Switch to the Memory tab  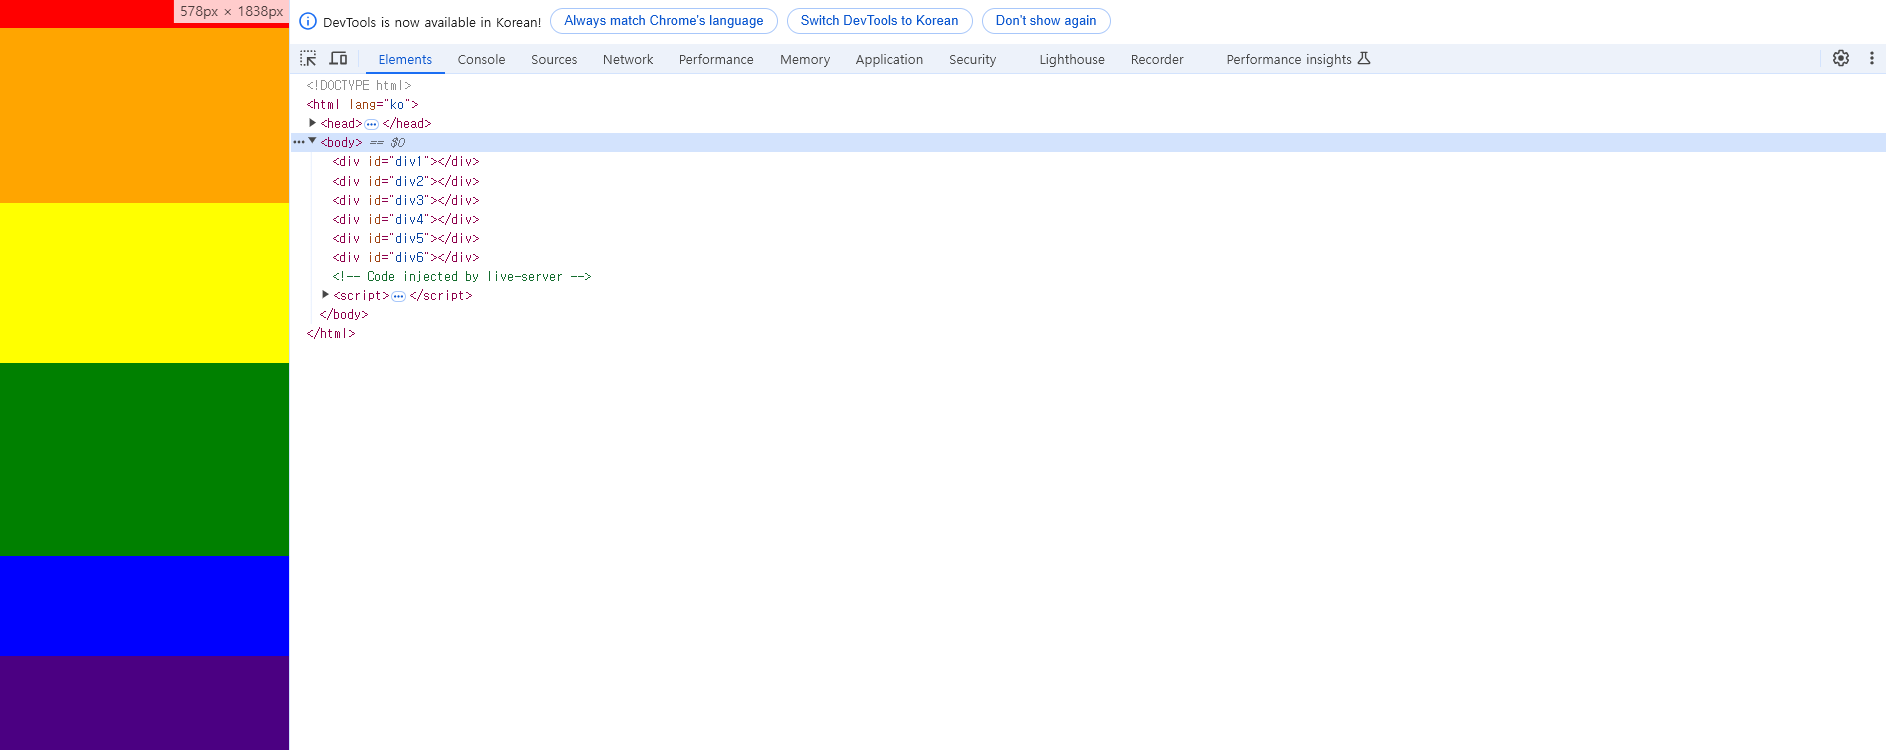click(805, 59)
